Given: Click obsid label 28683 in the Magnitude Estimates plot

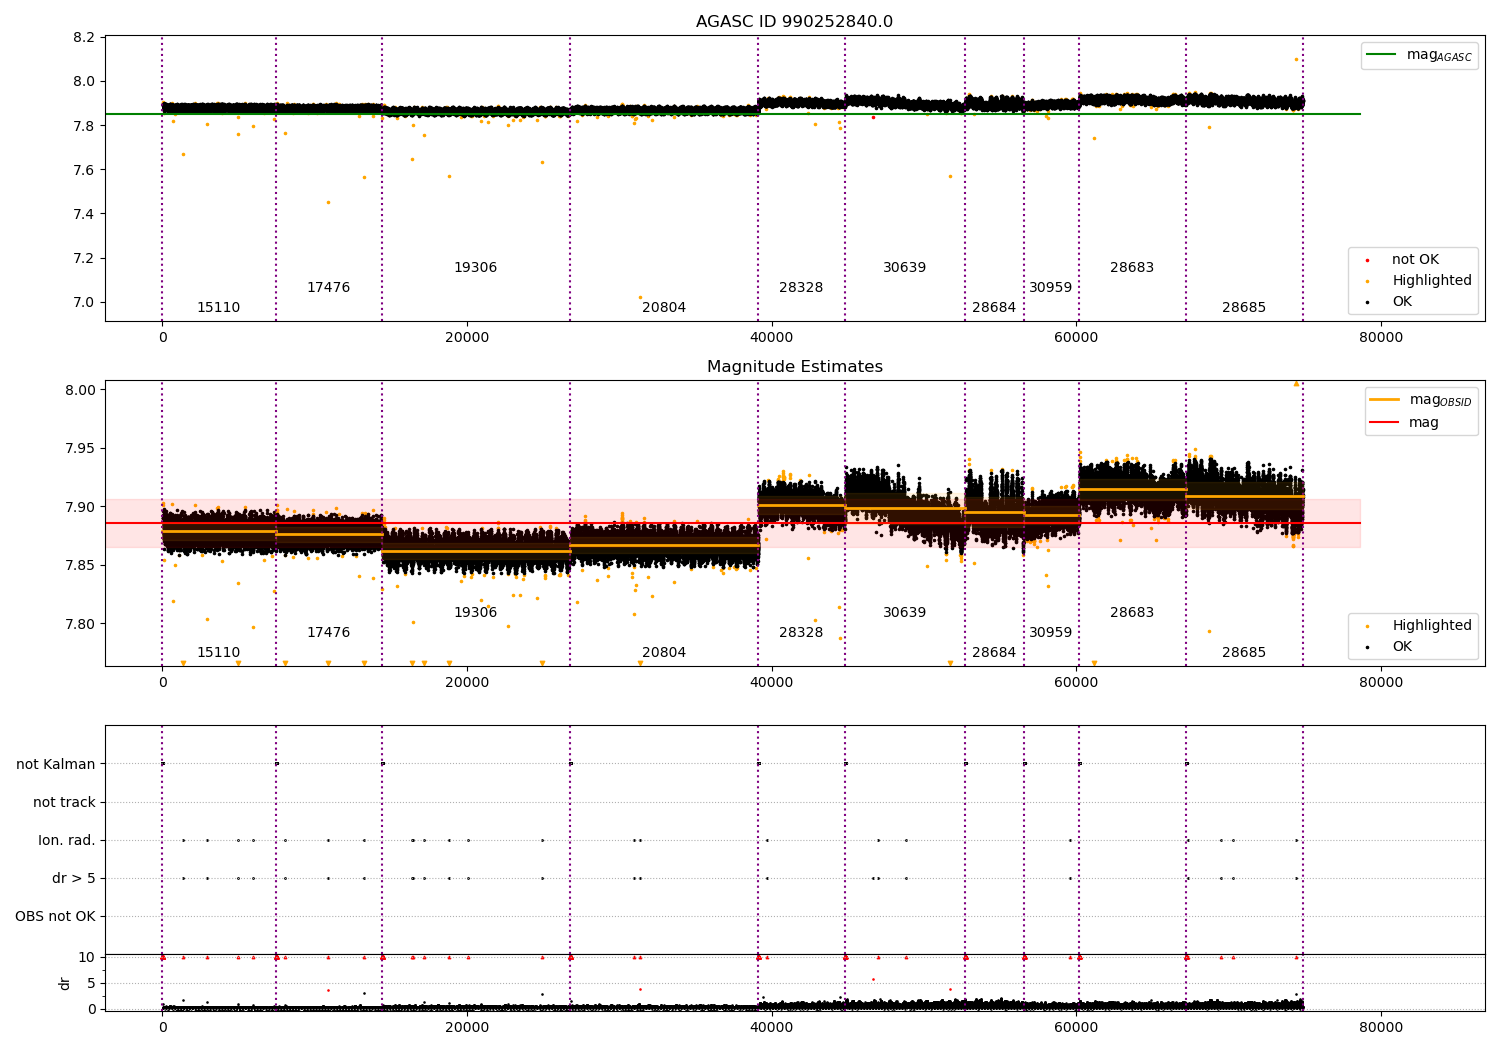Looking at the screenshot, I should click(1132, 613).
